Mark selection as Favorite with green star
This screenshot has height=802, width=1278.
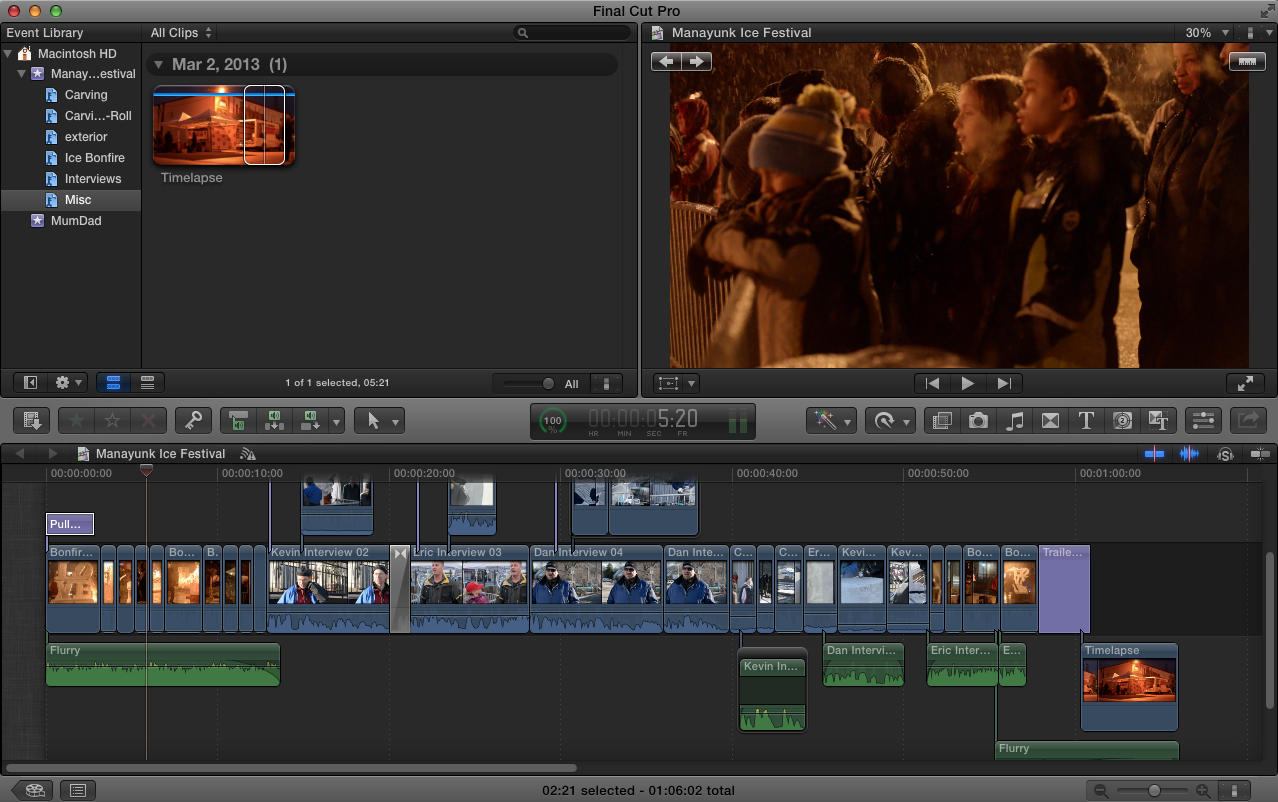click(x=76, y=421)
